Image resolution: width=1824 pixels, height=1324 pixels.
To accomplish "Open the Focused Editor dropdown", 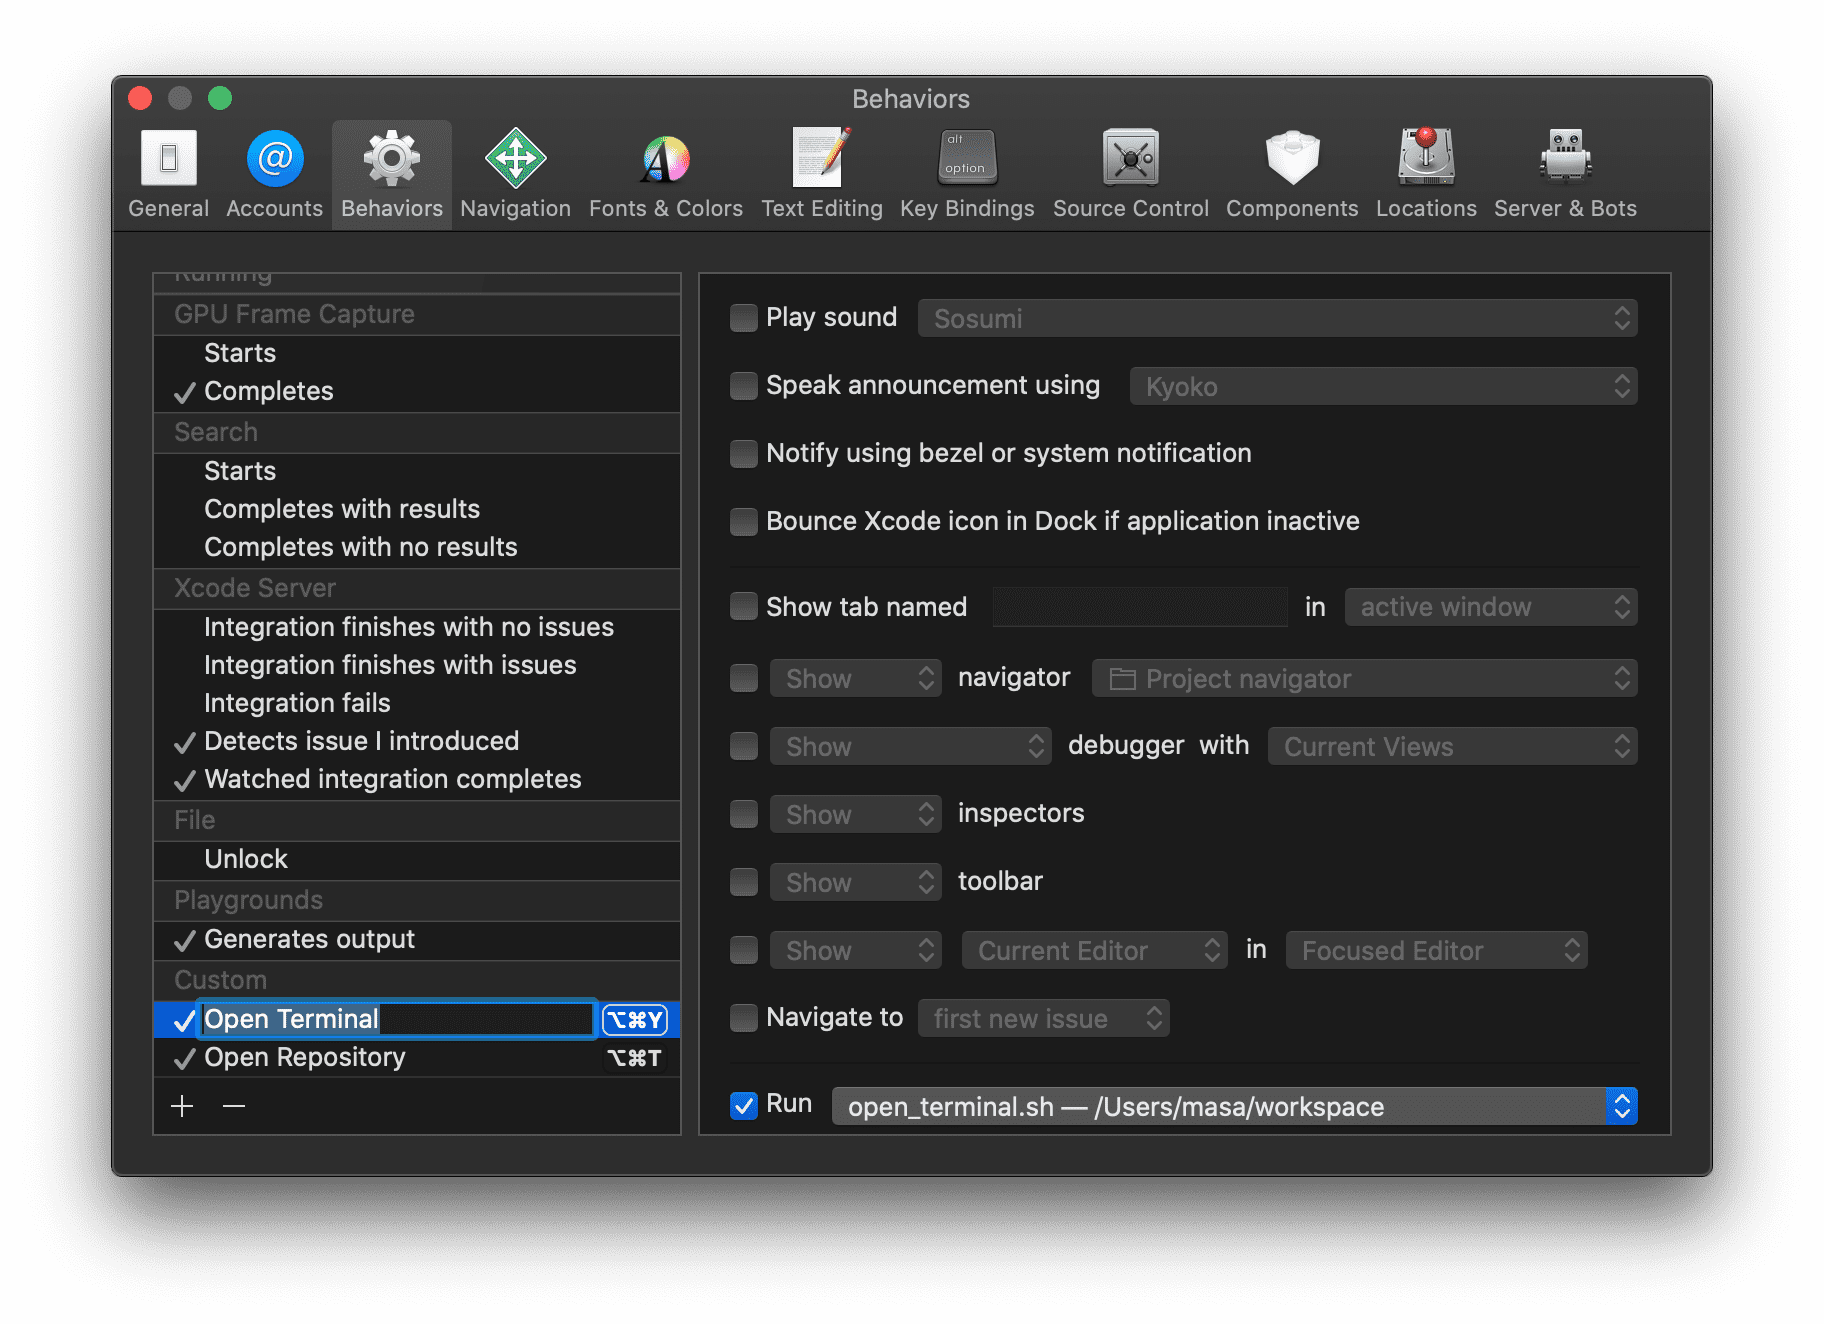I will pyautogui.click(x=1436, y=950).
